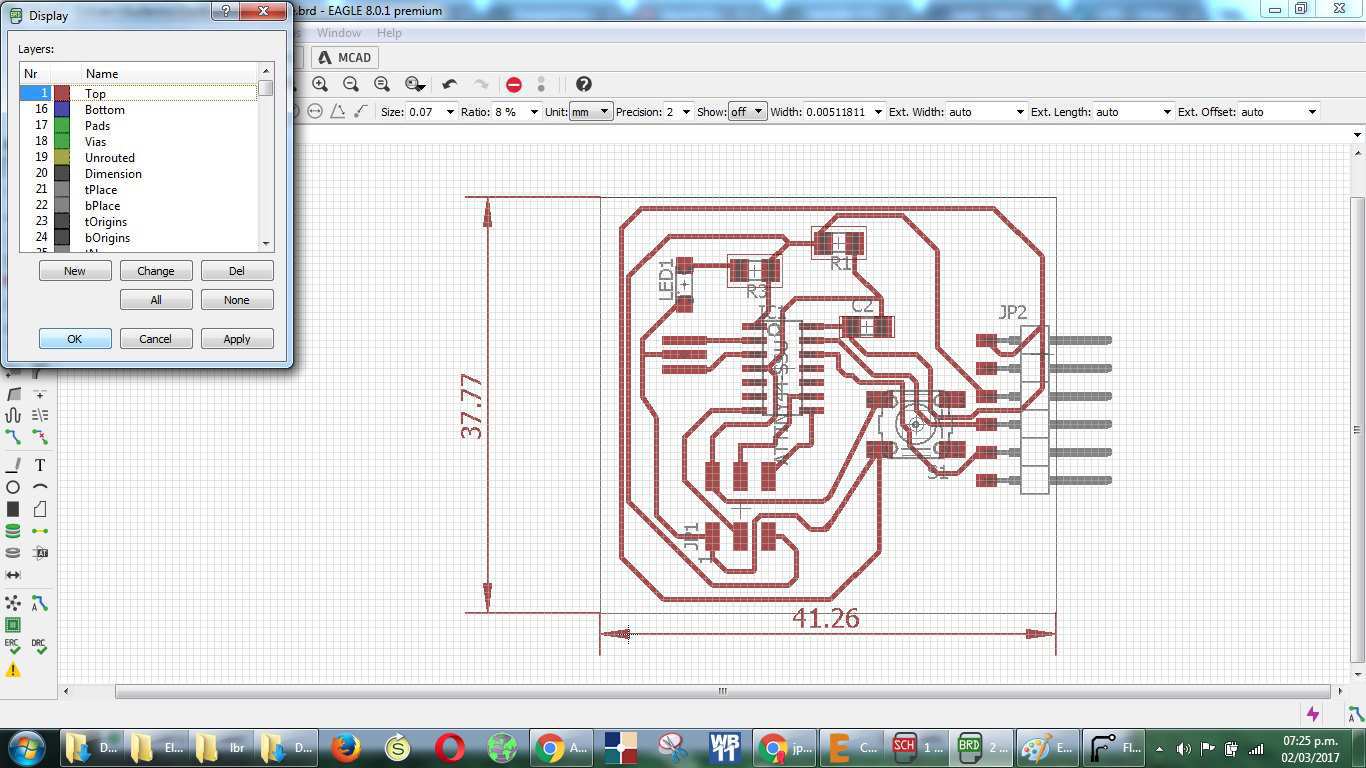Screen dimensions: 1366x768
Task: Click the canvas horizontal scrollbar
Action: click(x=722, y=691)
